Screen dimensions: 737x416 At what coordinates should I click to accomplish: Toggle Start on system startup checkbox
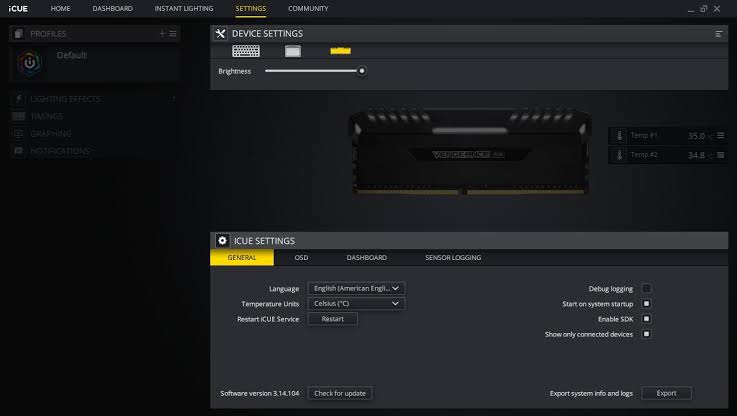click(647, 304)
